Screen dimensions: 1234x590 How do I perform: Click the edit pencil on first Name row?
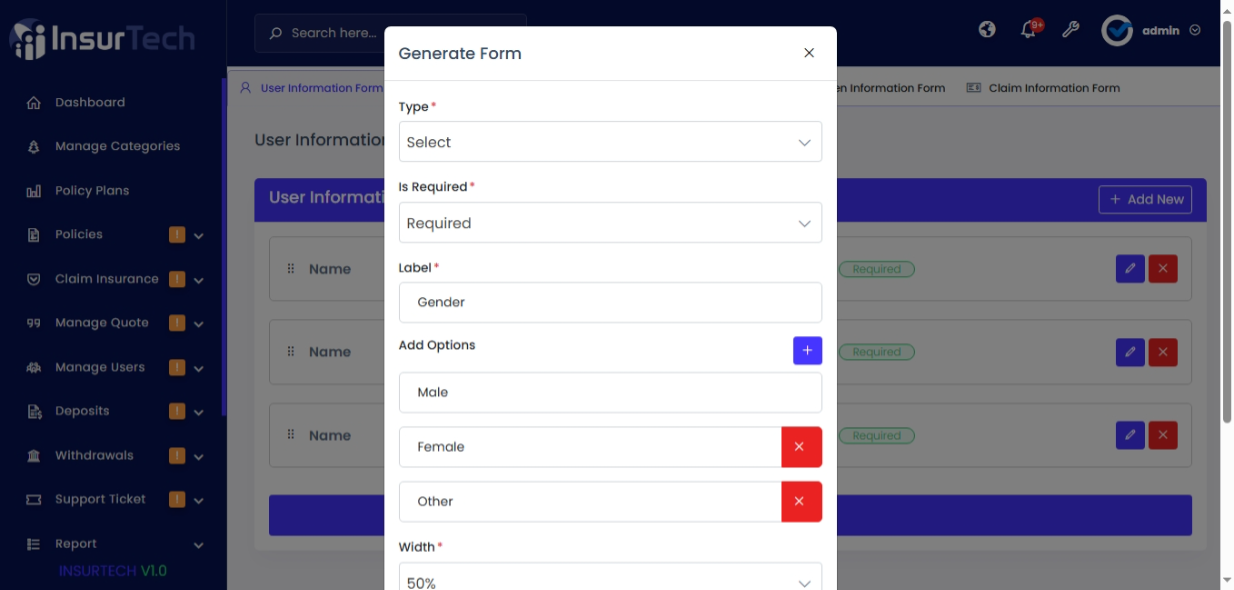coord(1130,268)
